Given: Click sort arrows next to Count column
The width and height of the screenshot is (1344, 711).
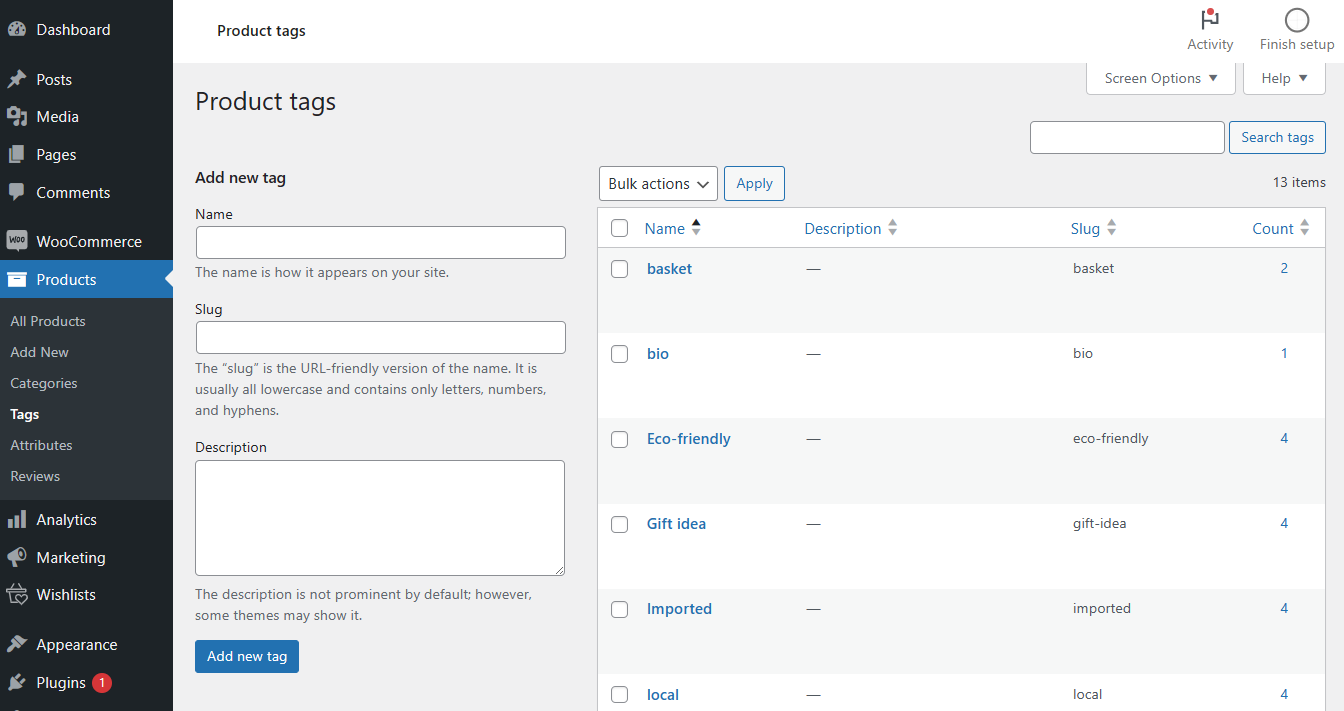Looking at the screenshot, I should pos(1304,228).
